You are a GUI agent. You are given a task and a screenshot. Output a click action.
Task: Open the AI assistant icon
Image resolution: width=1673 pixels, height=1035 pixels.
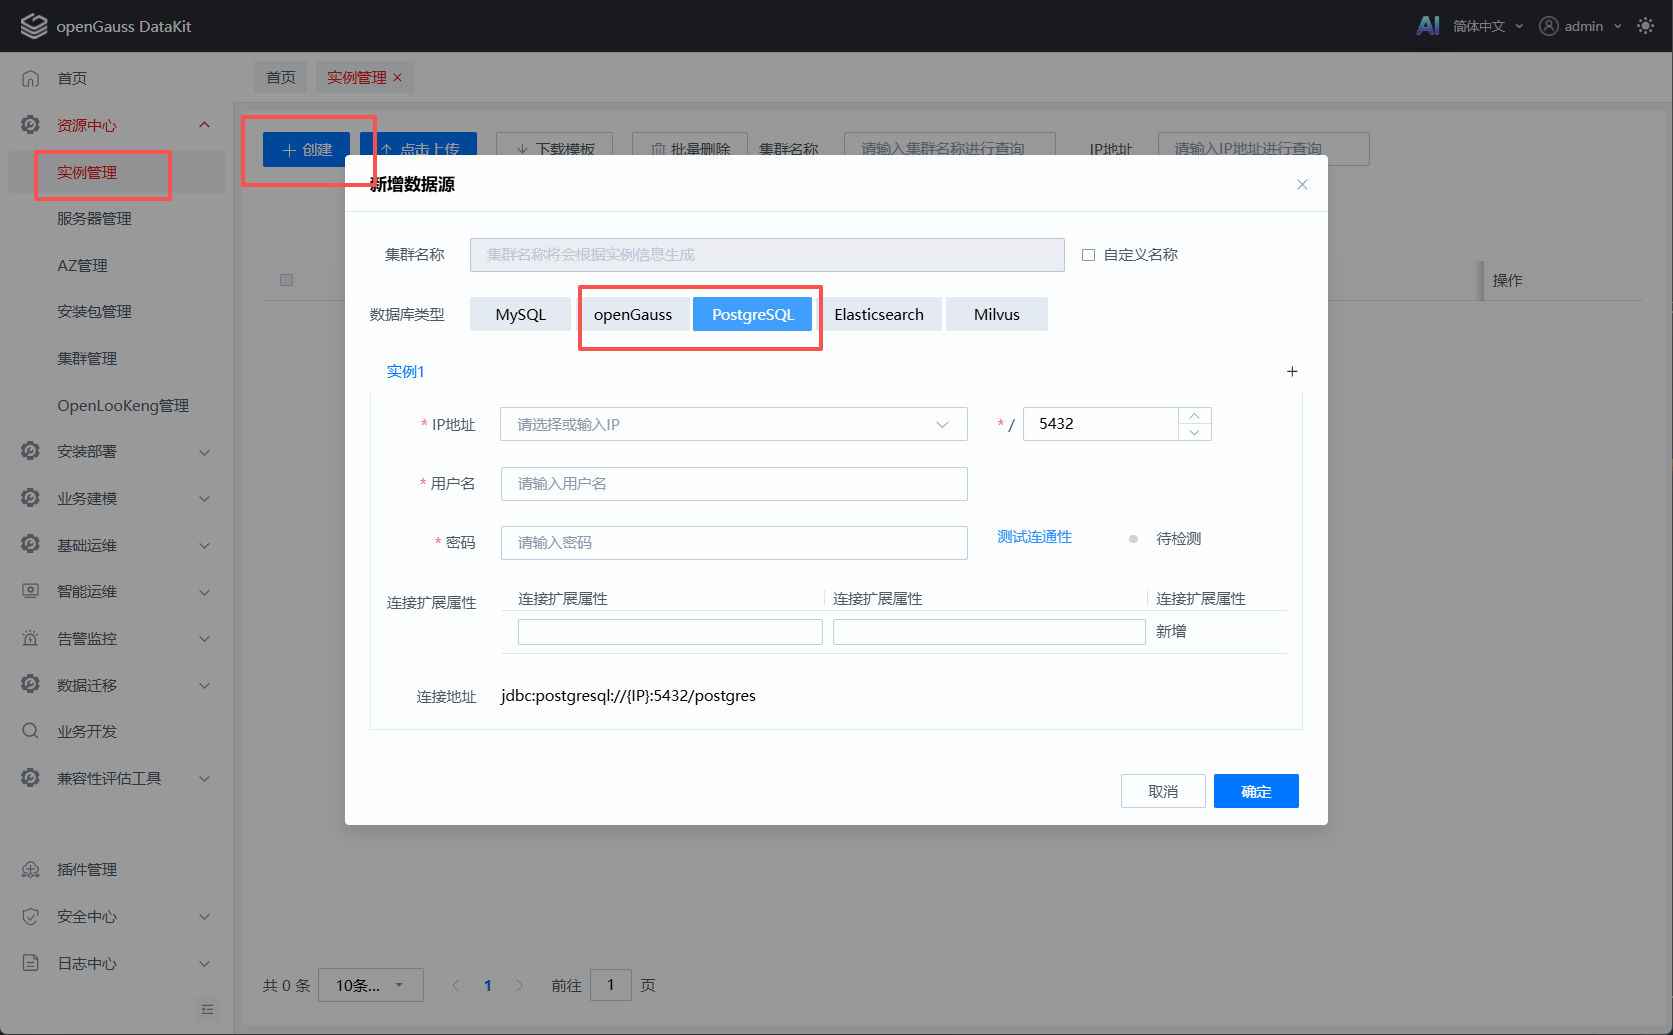point(1428,26)
